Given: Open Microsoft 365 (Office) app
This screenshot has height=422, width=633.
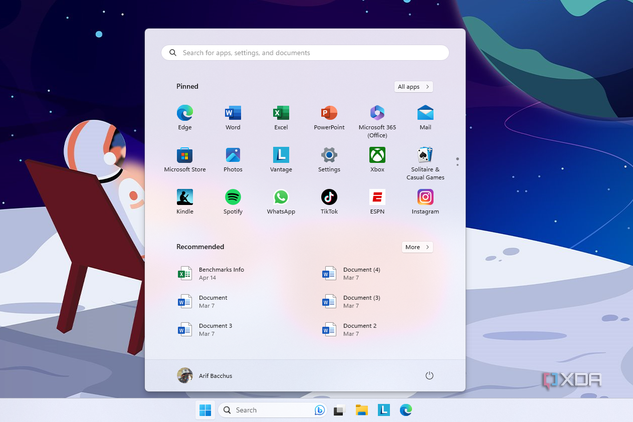Looking at the screenshot, I should tap(377, 121).
